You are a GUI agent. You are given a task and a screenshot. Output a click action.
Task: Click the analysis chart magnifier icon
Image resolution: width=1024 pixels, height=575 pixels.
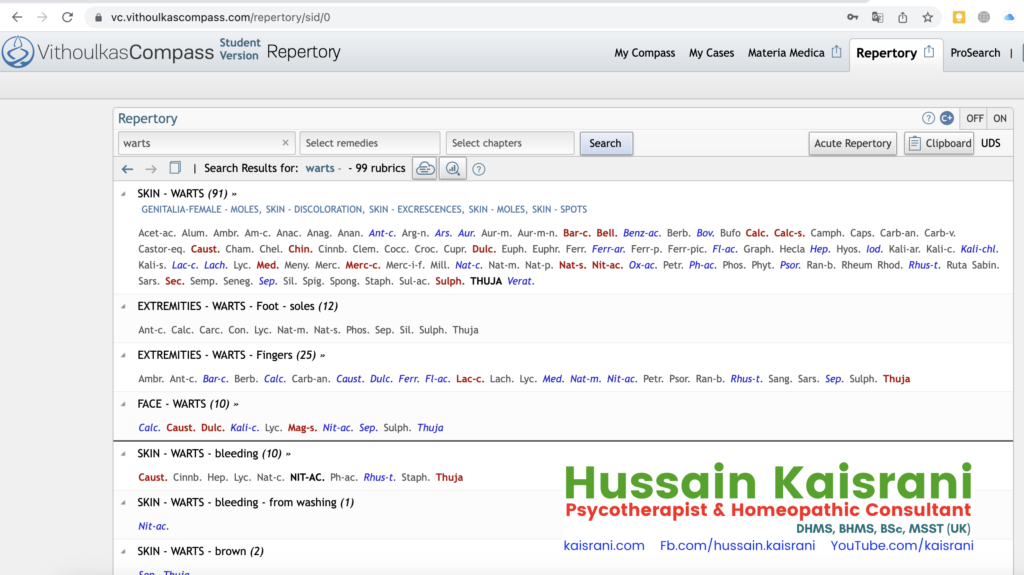tap(453, 169)
